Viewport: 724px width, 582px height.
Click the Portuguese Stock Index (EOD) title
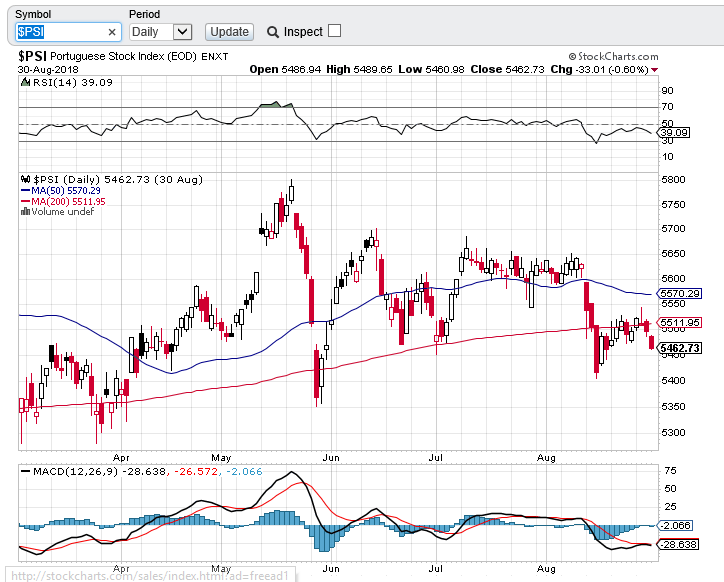[x=123, y=56]
